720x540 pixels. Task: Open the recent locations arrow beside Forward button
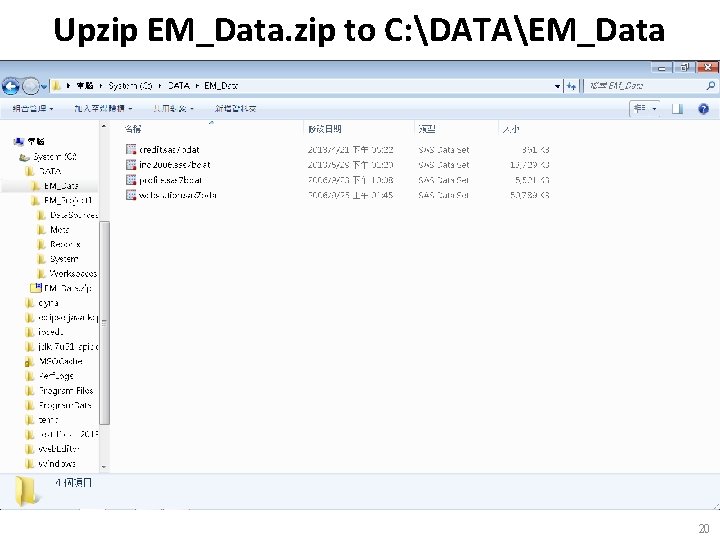(44, 86)
